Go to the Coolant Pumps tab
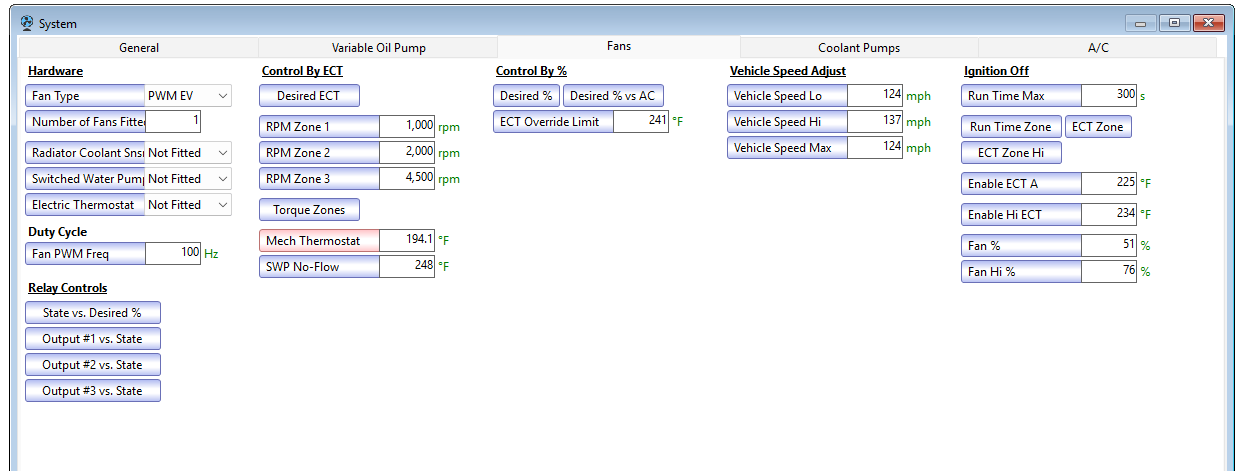The width and height of the screenshot is (1252, 471). 859,48
